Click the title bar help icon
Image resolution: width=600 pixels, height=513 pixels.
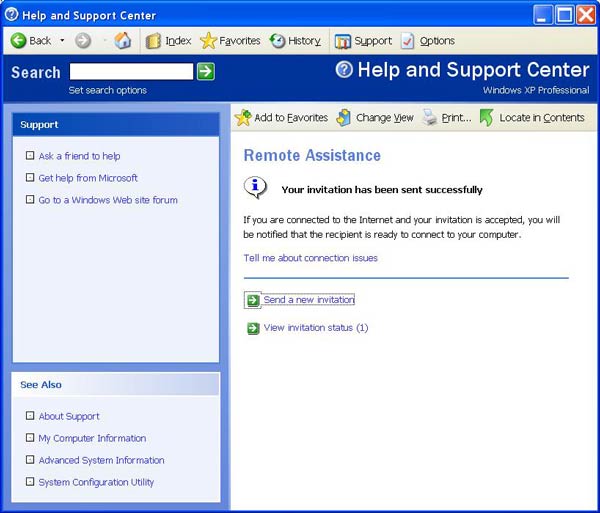point(11,15)
